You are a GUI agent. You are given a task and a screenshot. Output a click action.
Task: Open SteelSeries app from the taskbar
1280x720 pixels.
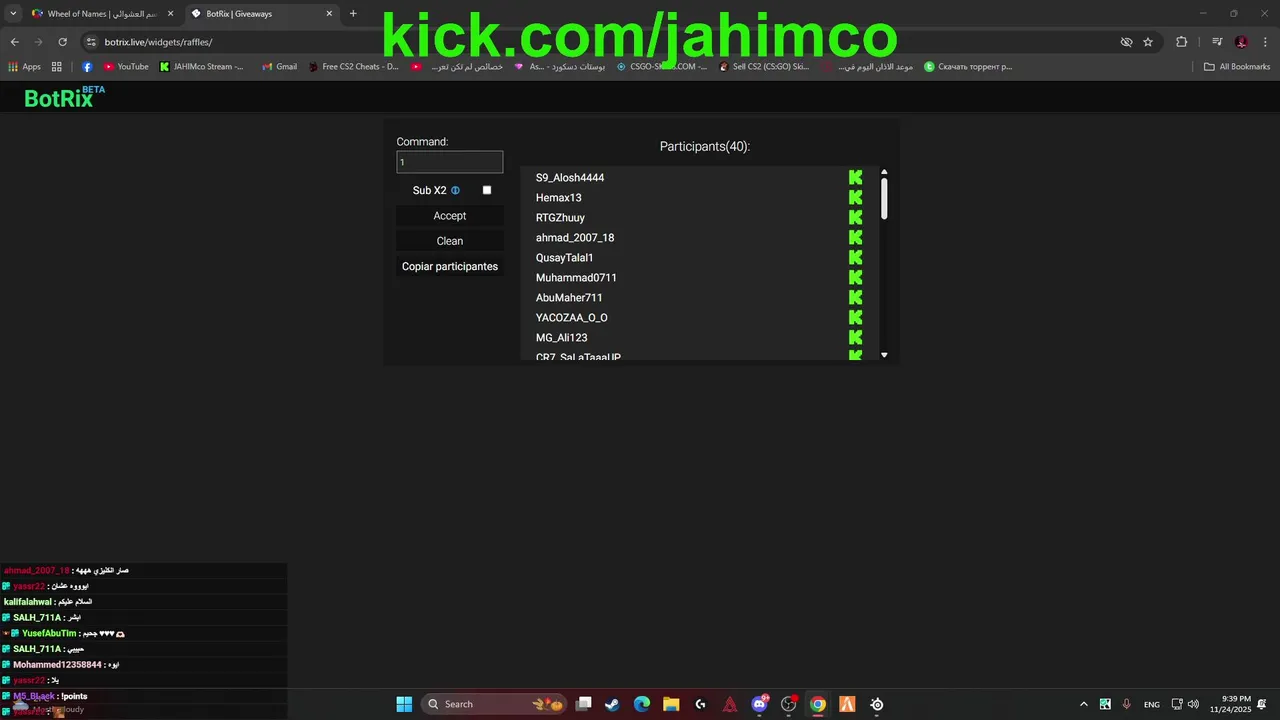pyautogui.click(x=877, y=704)
